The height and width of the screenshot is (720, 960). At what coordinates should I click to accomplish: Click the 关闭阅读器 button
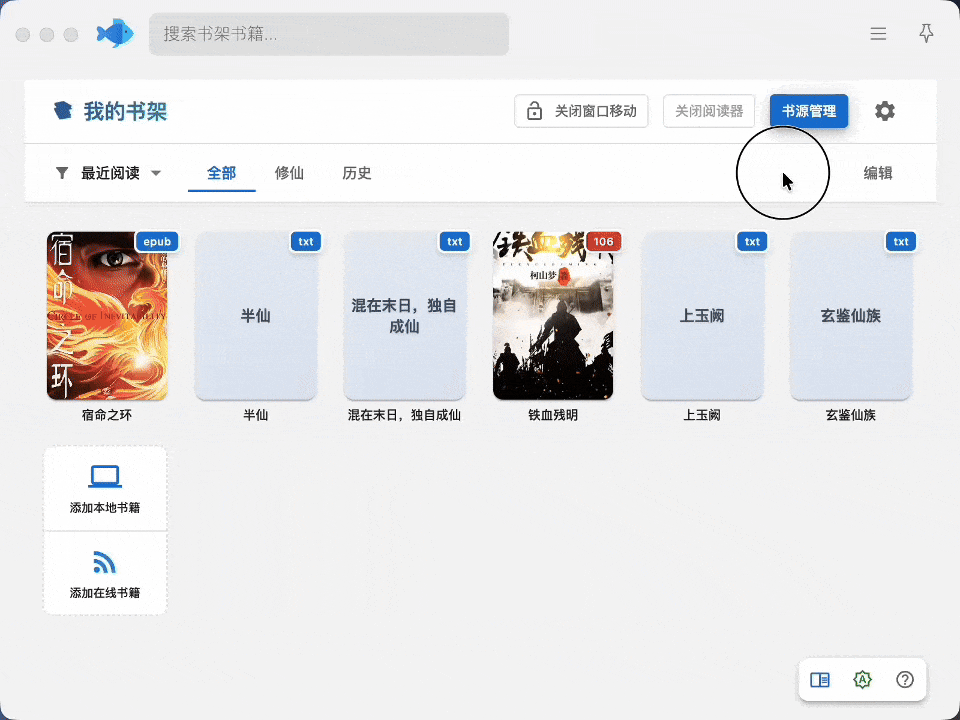point(709,111)
